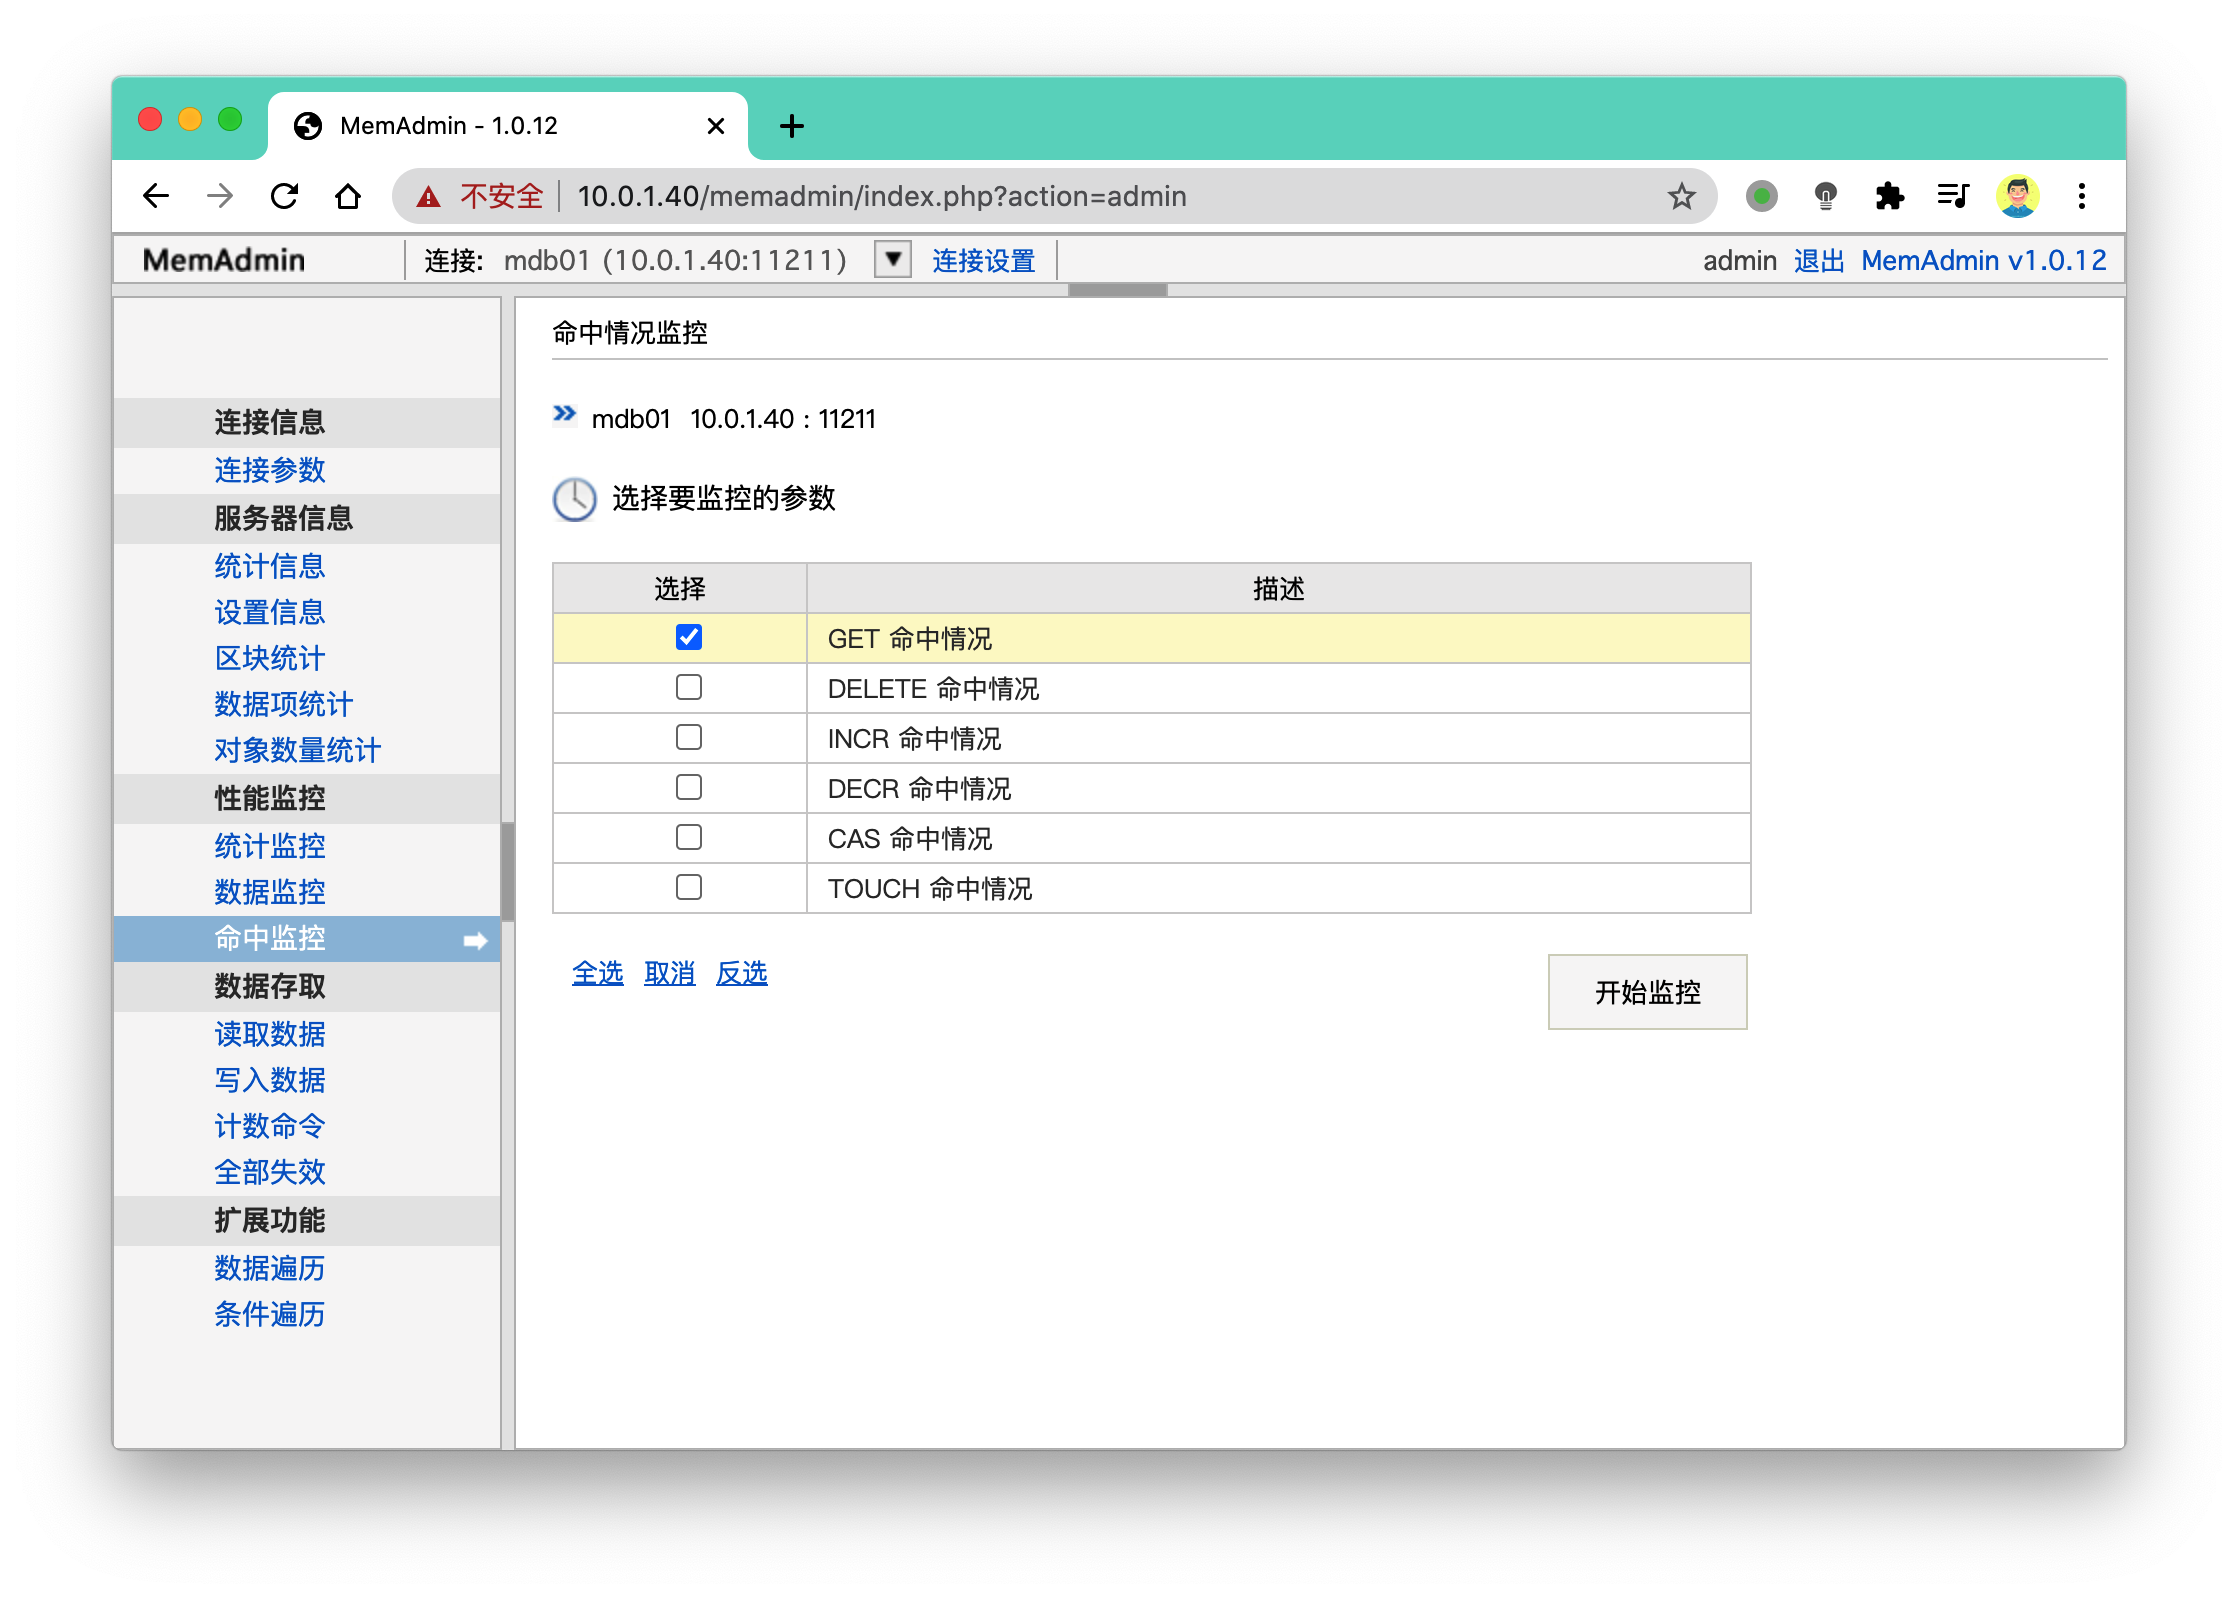Open 统计信息 in sidebar
The image size is (2238, 1598).
(270, 566)
